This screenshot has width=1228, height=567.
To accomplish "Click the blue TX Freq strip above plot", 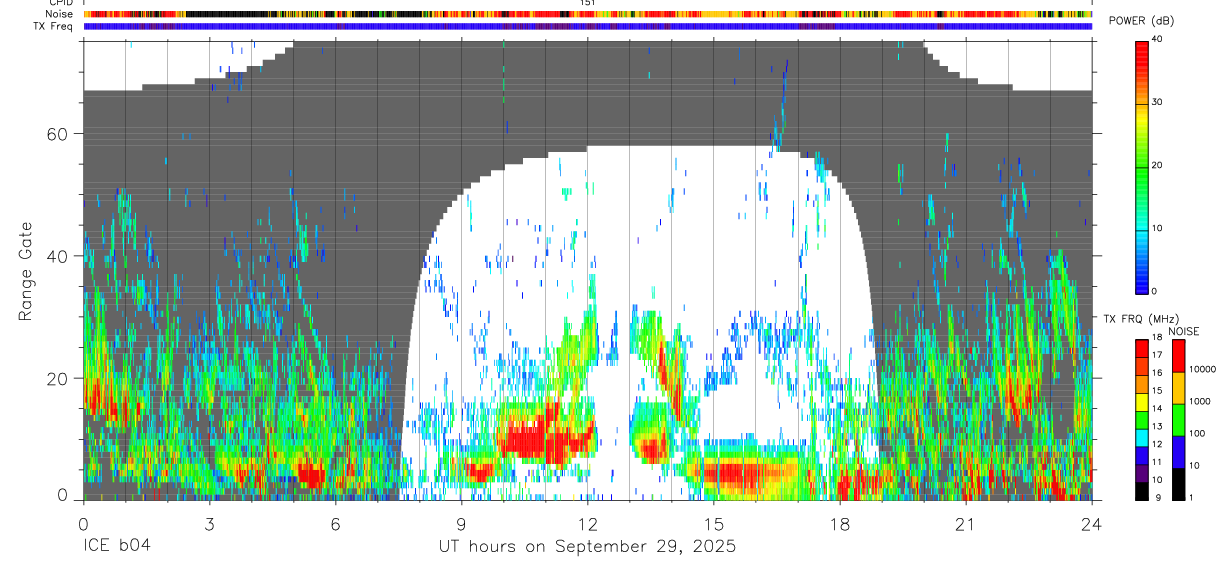I will tap(588, 26).
